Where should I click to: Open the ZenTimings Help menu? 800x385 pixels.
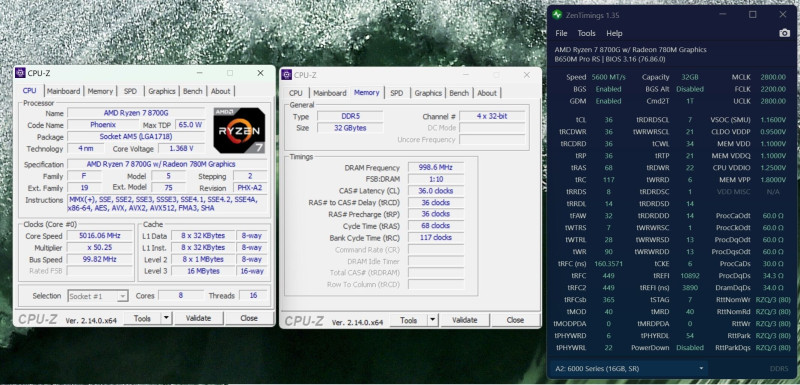[x=614, y=33]
